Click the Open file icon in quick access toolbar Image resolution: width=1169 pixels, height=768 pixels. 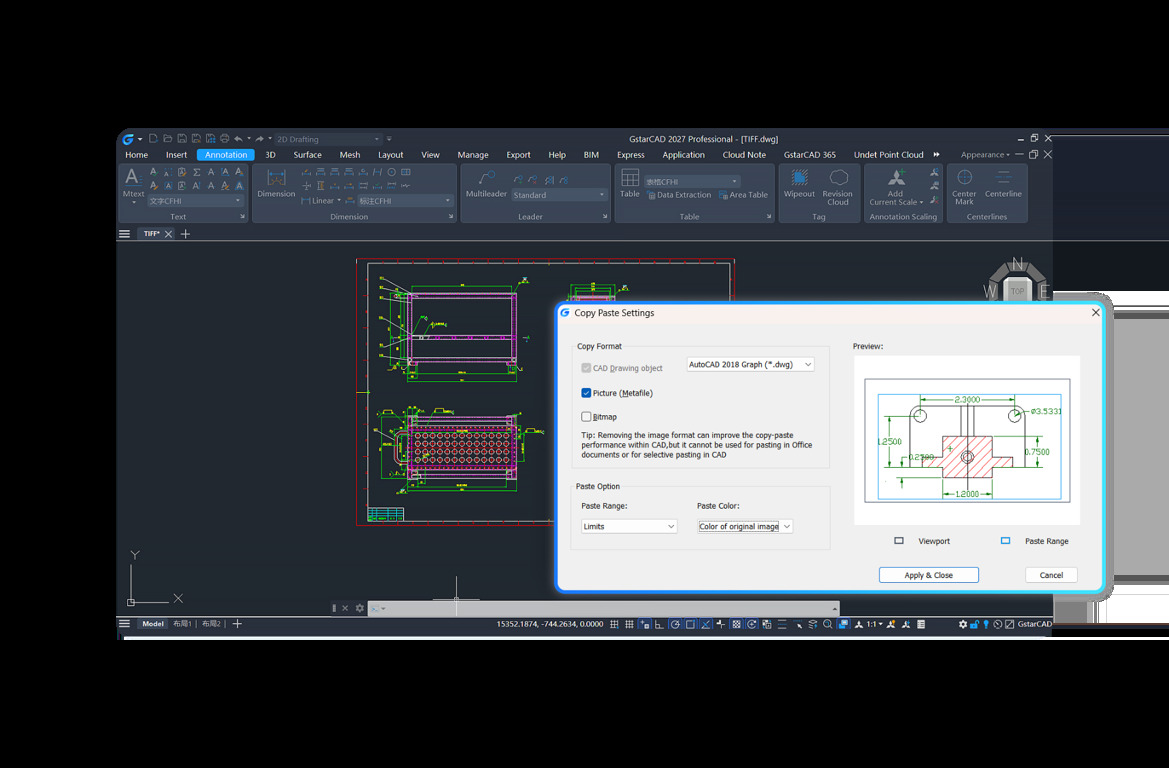coord(167,139)
